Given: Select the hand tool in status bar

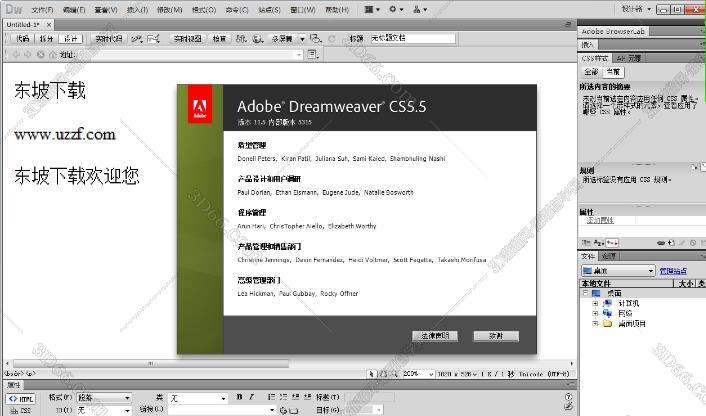Looking at the screenshot, I should coord(383,374).
